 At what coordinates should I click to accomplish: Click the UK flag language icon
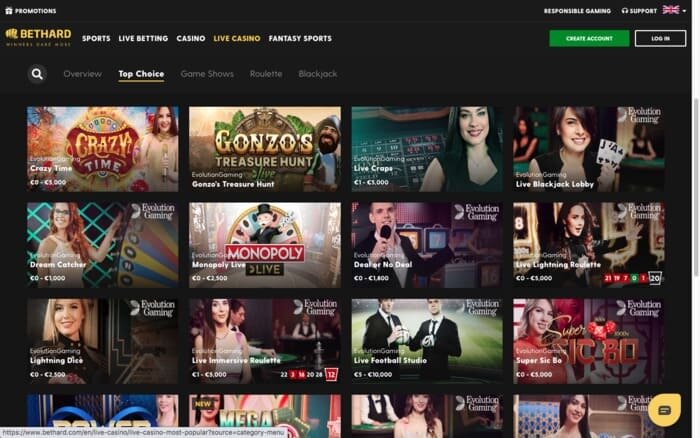(671, 10)
